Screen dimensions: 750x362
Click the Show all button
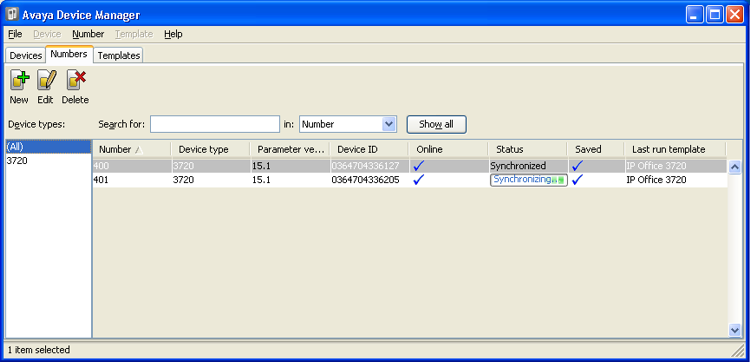coord(436,124)
